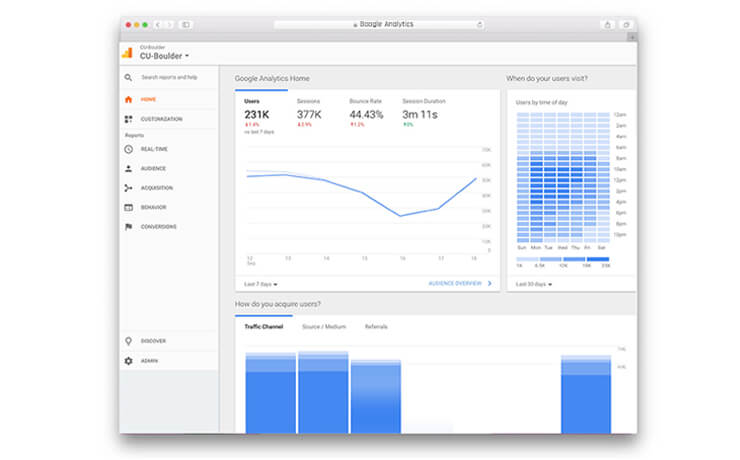
Task: Click the last bar in Traffic Channel chart
Action: coord(586,394)
